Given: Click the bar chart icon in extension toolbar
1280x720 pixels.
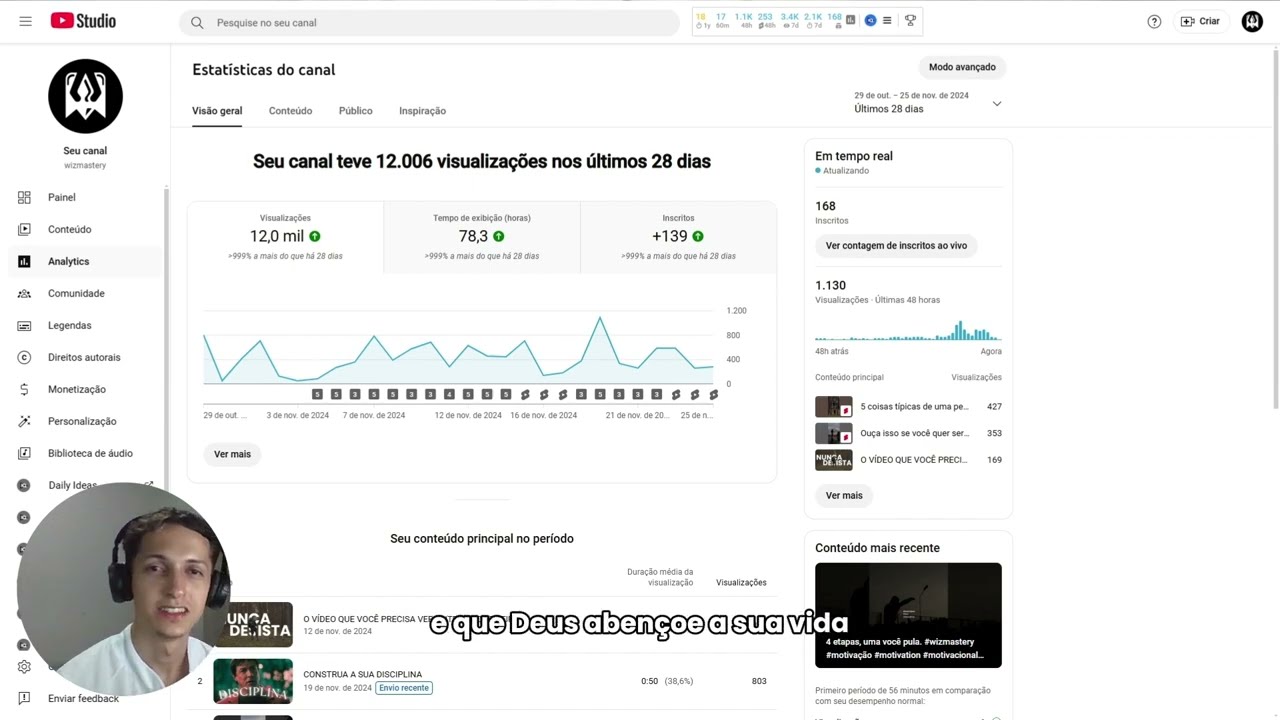Looking at the screenshot, I should click(x=851, y=20).
